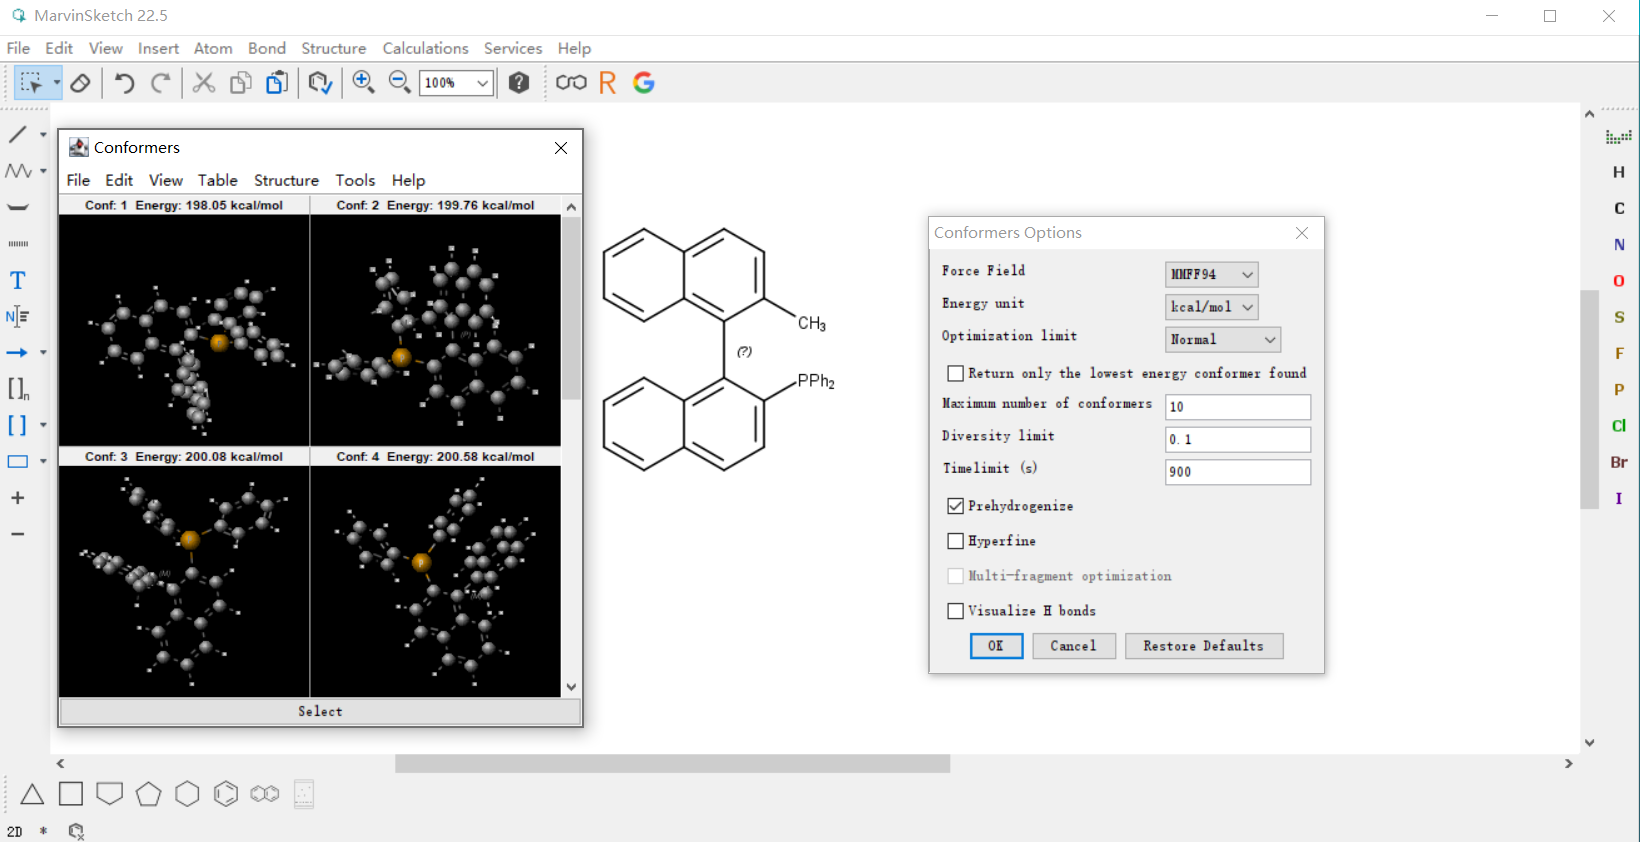This screenshot has height=842, width=1640.
Task: Click Restore Defaults button
Action: coord(1203,646)
